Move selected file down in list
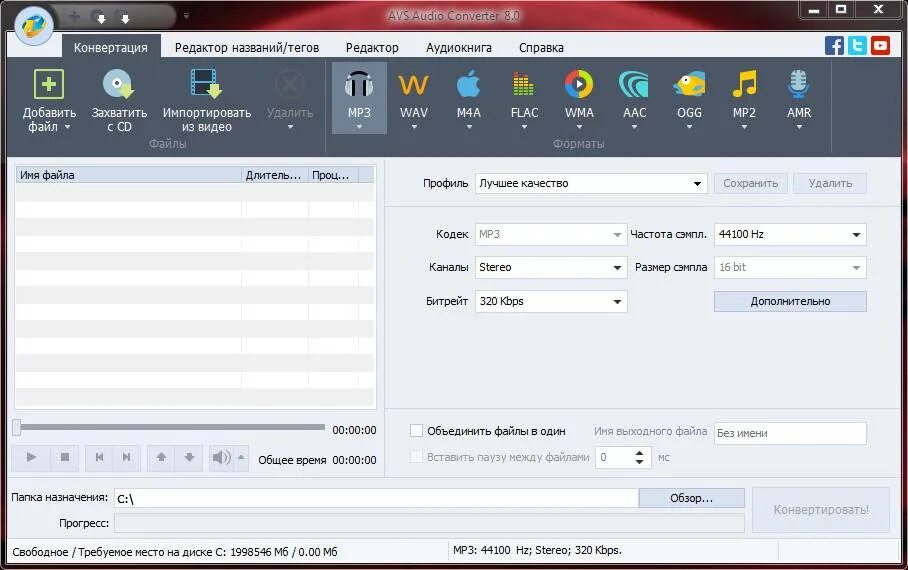This screenshot has height=570, width=908. point(189,458)
